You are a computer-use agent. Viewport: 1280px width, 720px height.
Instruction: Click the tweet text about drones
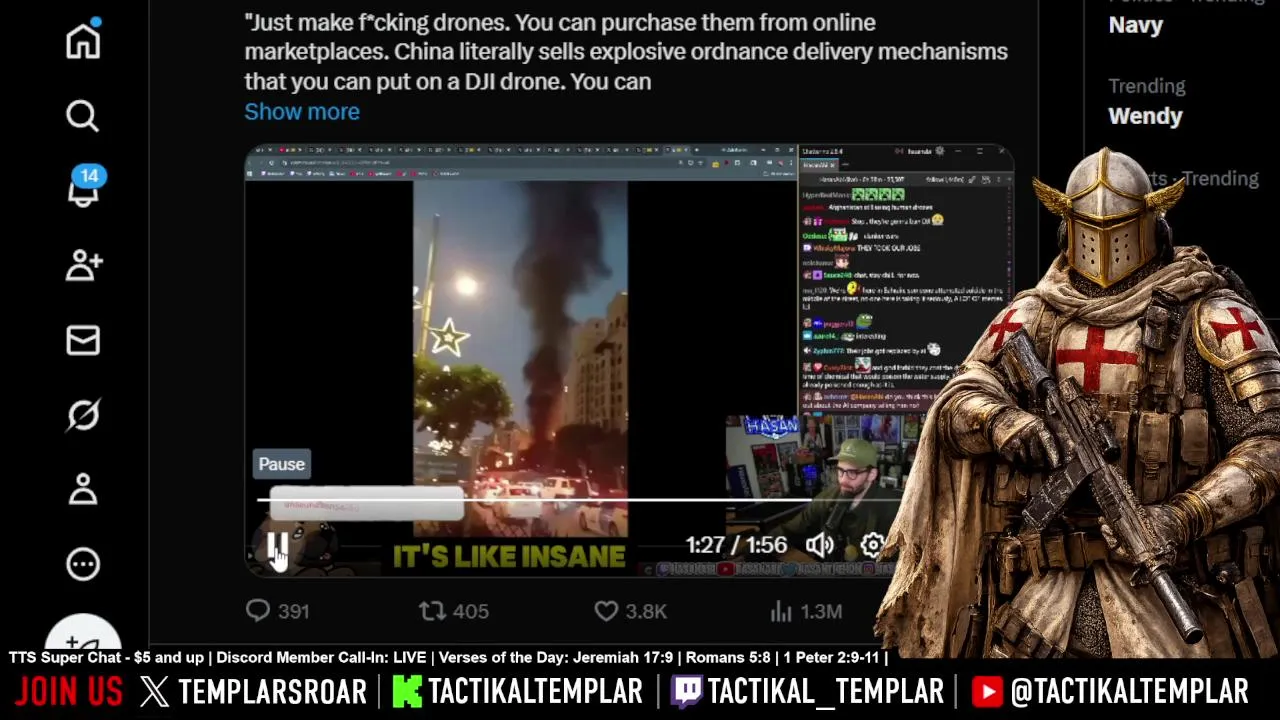point(626,52)
